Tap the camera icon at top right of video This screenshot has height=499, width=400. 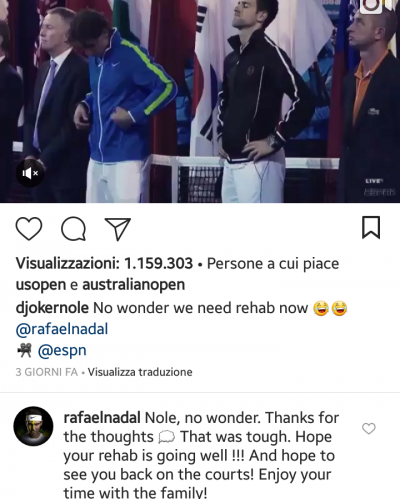(x=371, y=6)
